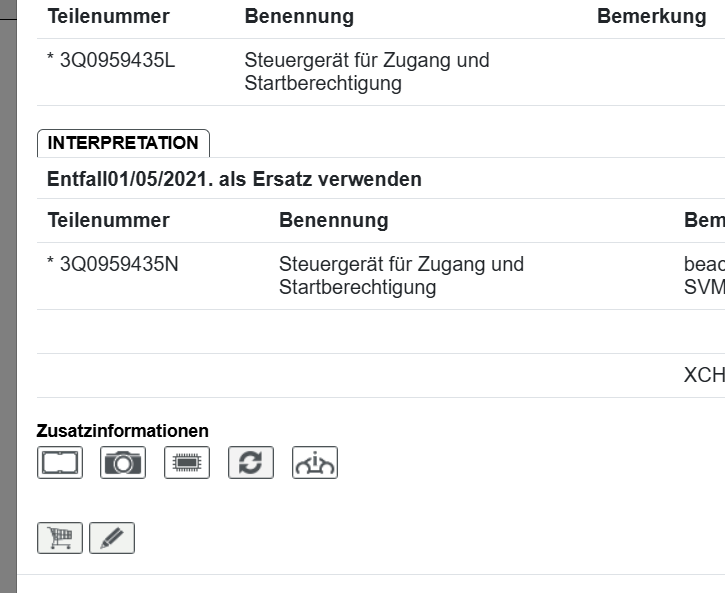The image size is (725, 593).
Task: Click the rectangular frame icon under Zusatzinformationen
Action: click(x=60, y=462)
